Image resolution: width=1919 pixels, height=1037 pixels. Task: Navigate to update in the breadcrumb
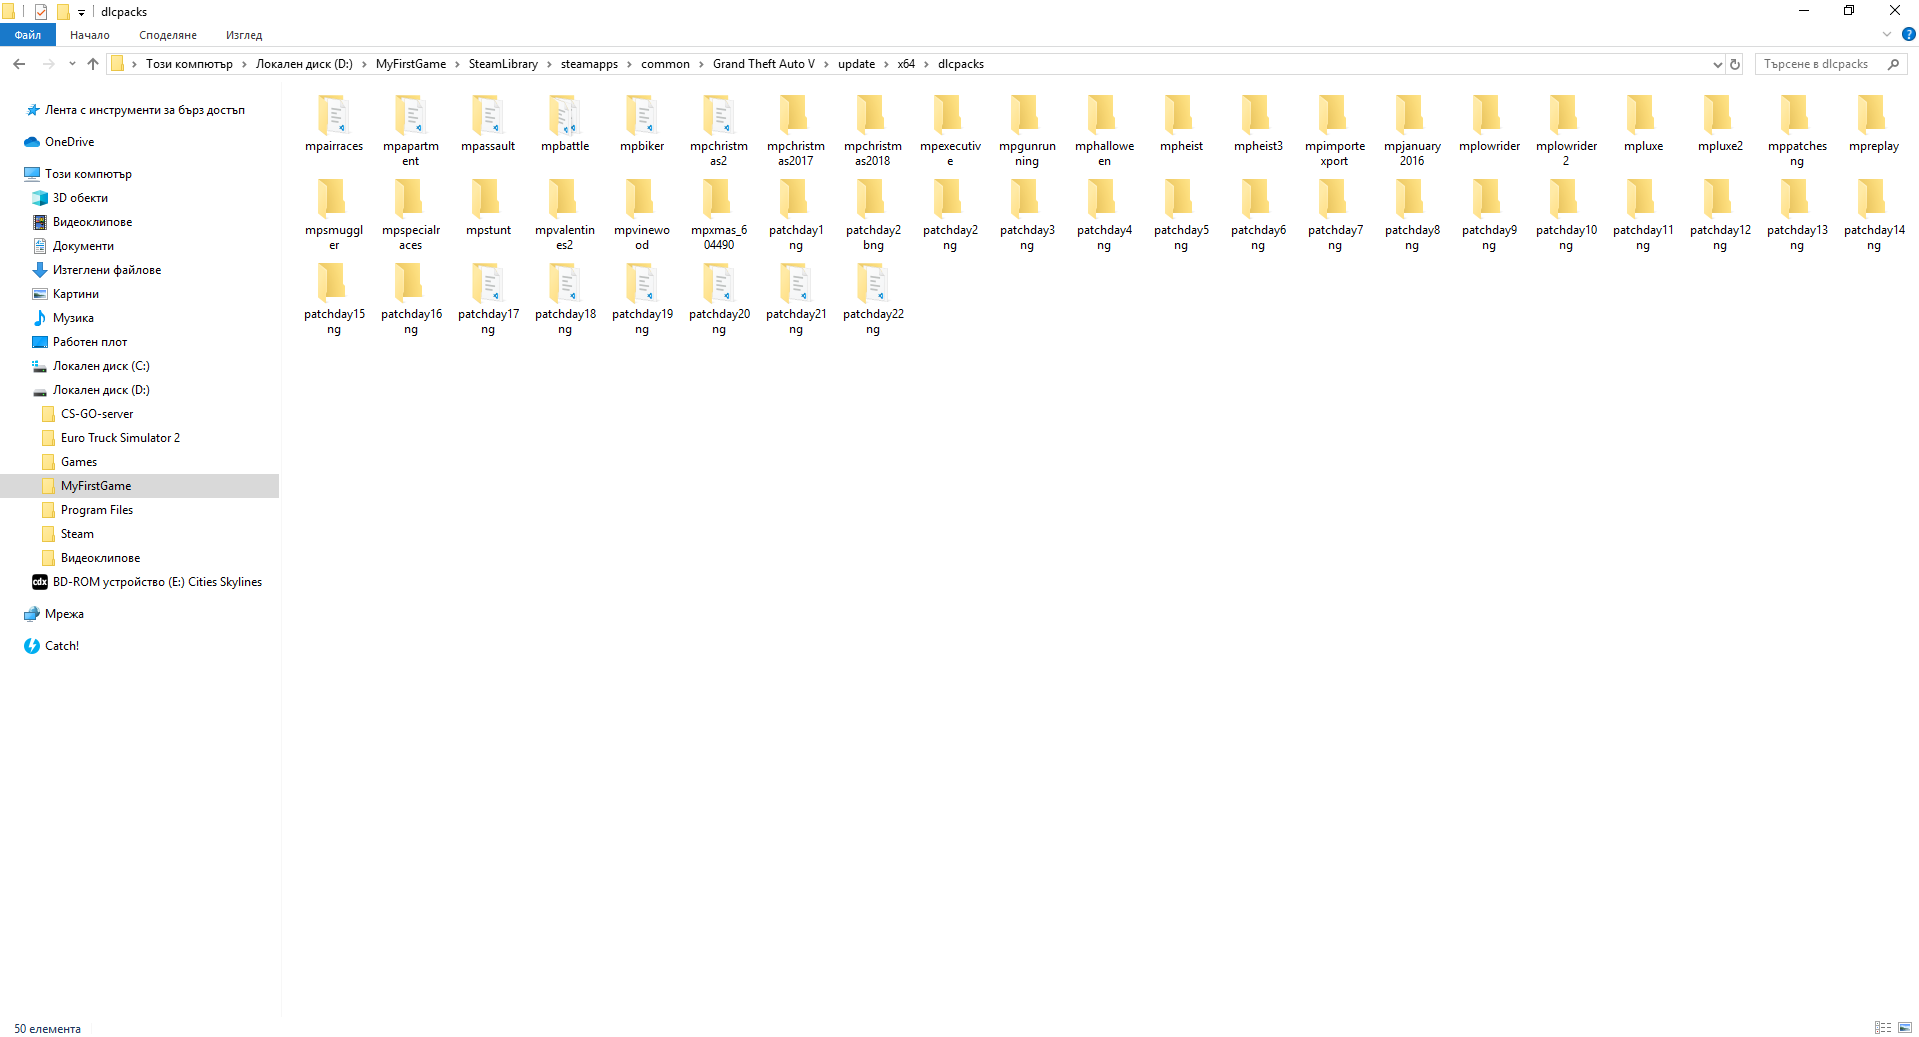(x=856, y=64)
